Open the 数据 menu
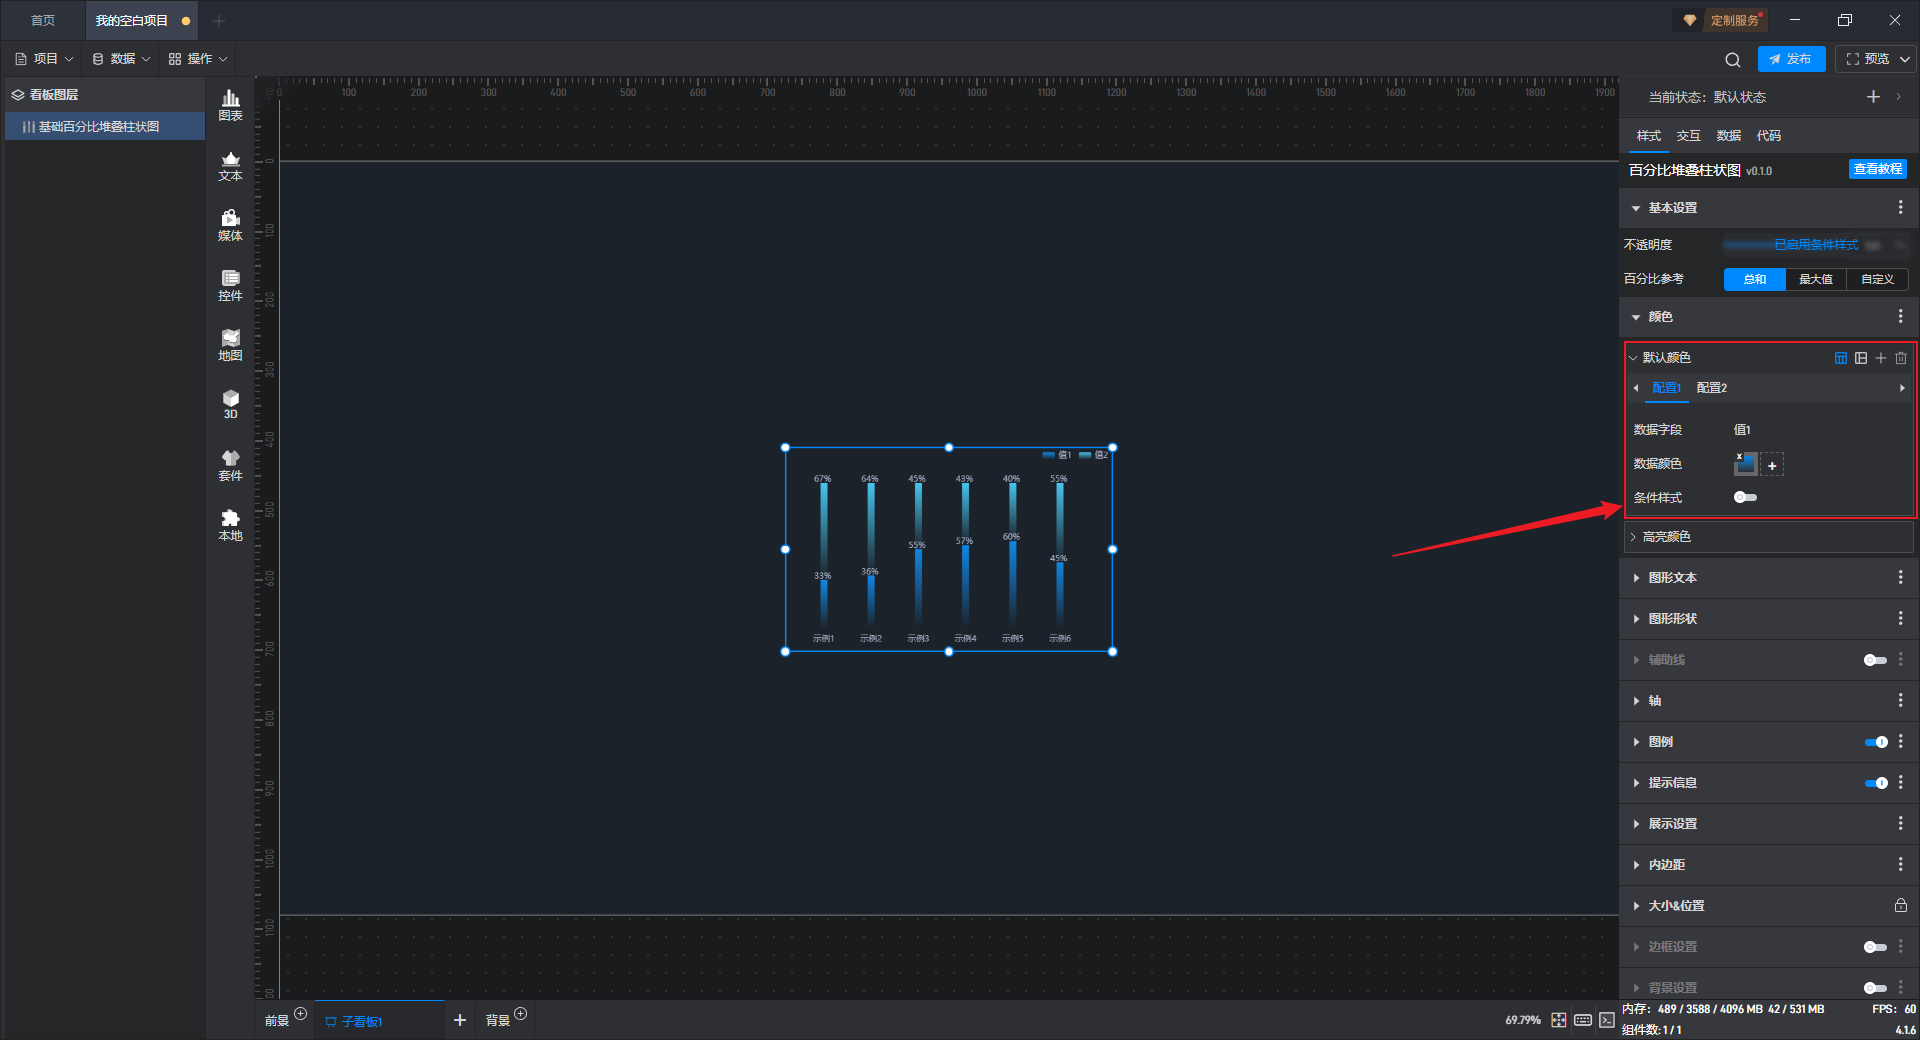The image size is (1920, 1040). 122,59
